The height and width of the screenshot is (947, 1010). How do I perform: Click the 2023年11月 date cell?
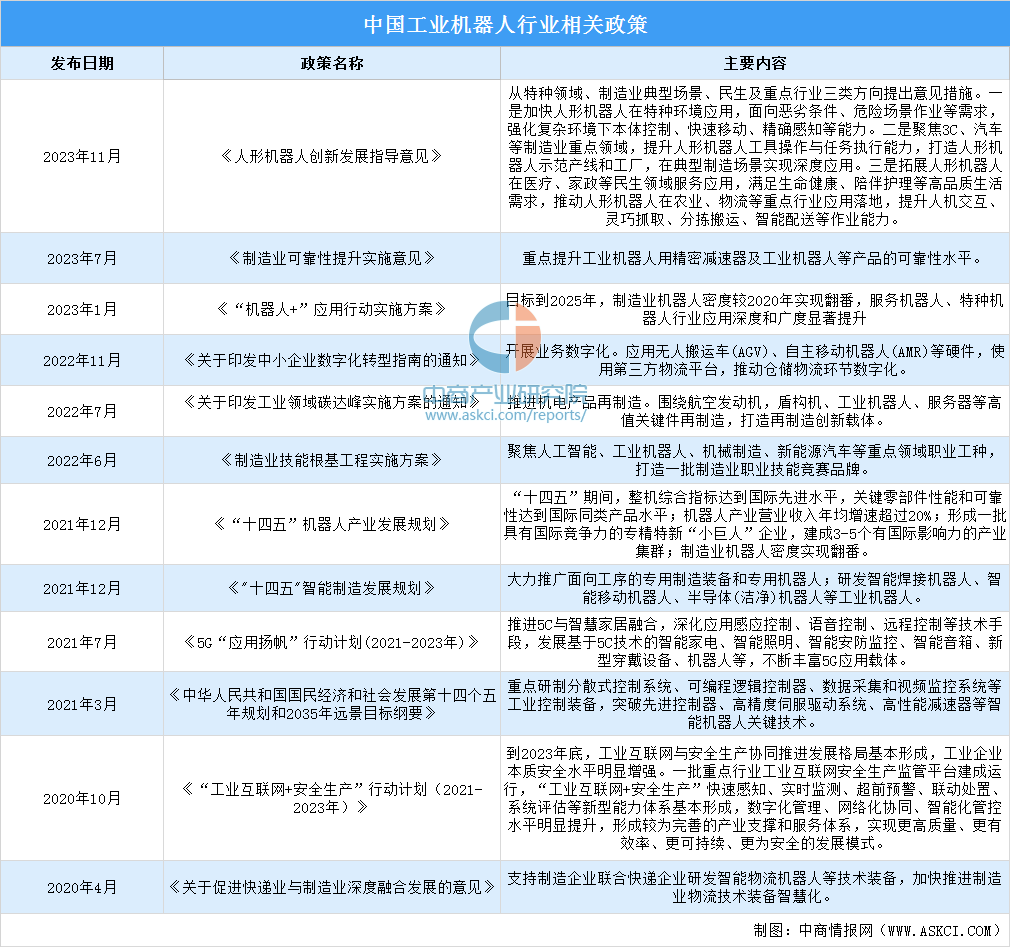click(82, 155)
